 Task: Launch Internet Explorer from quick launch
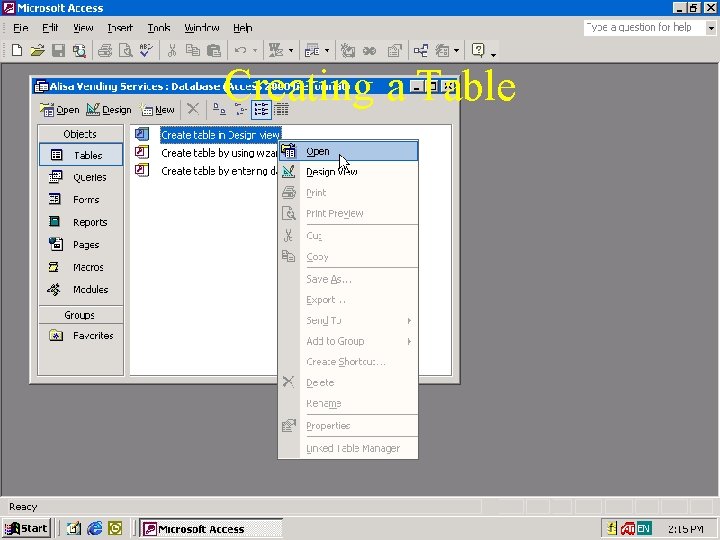95,529
